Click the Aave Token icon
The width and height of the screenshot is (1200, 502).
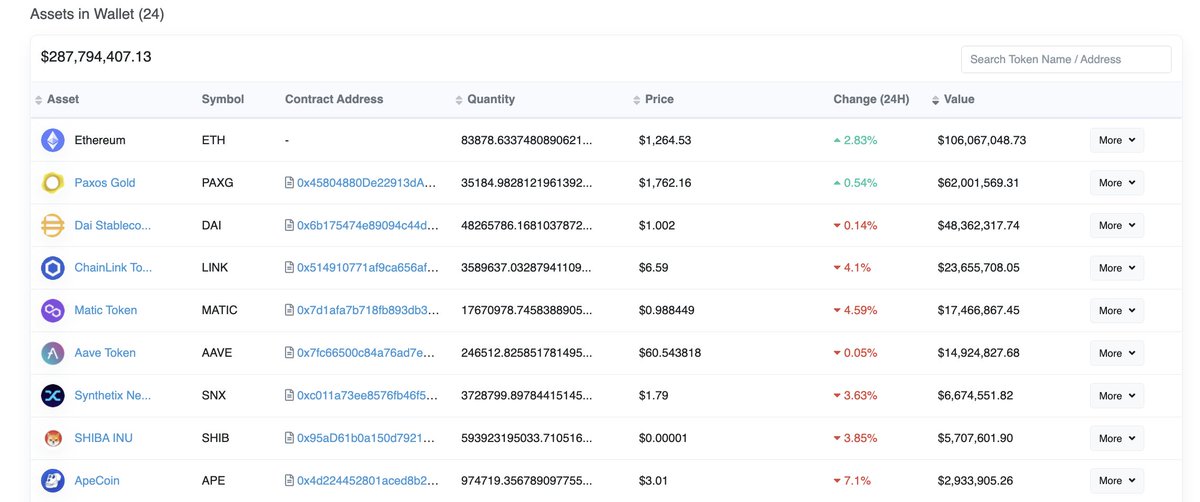tap(53, 353)
